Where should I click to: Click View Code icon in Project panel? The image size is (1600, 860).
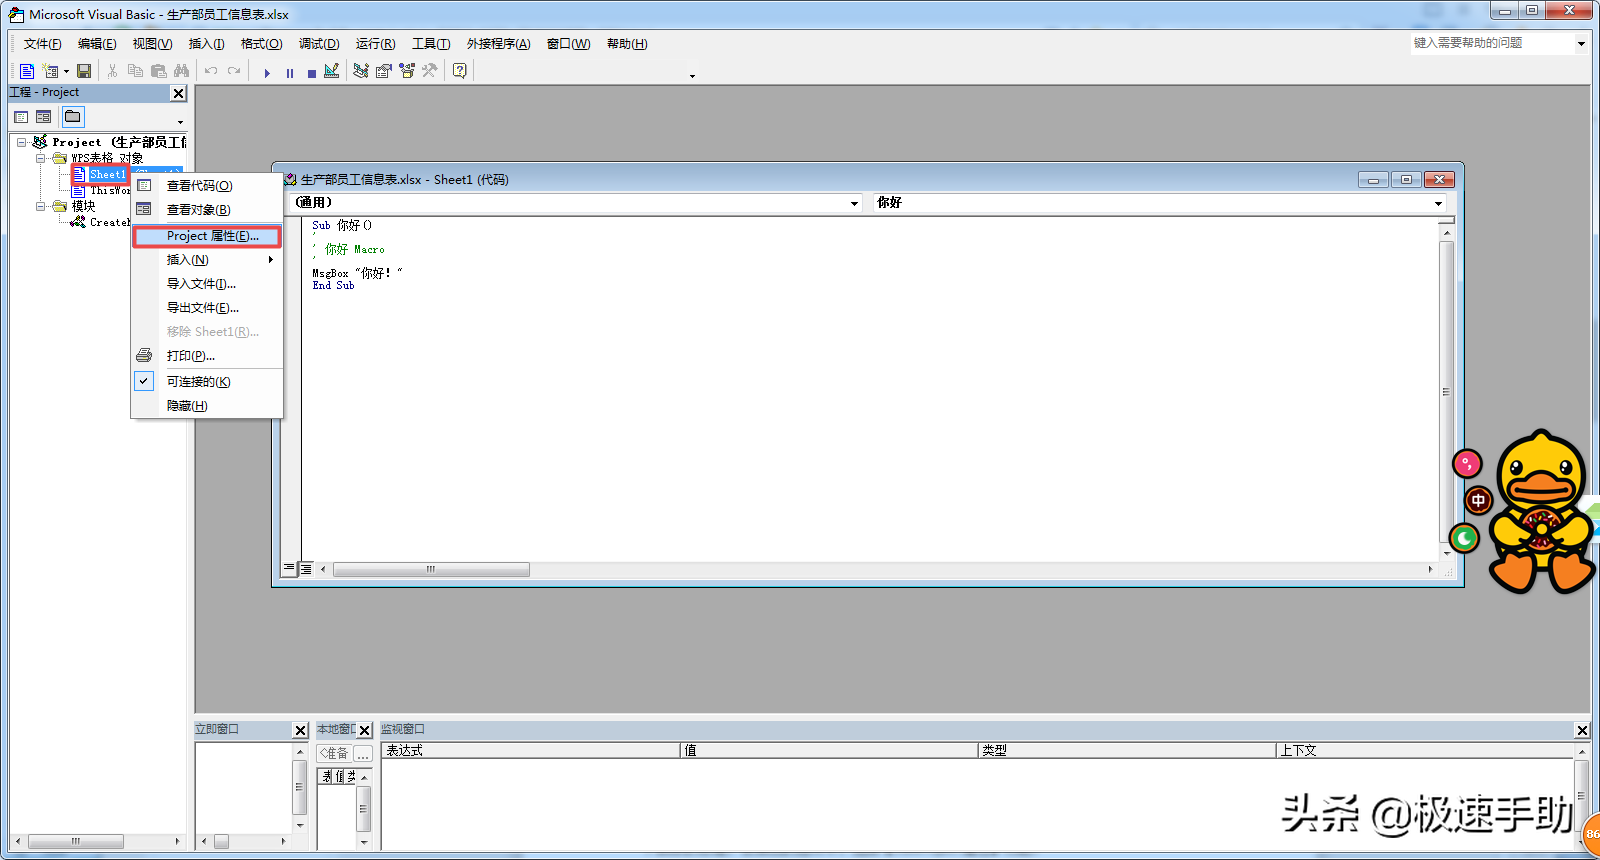[x=21, y=117]
